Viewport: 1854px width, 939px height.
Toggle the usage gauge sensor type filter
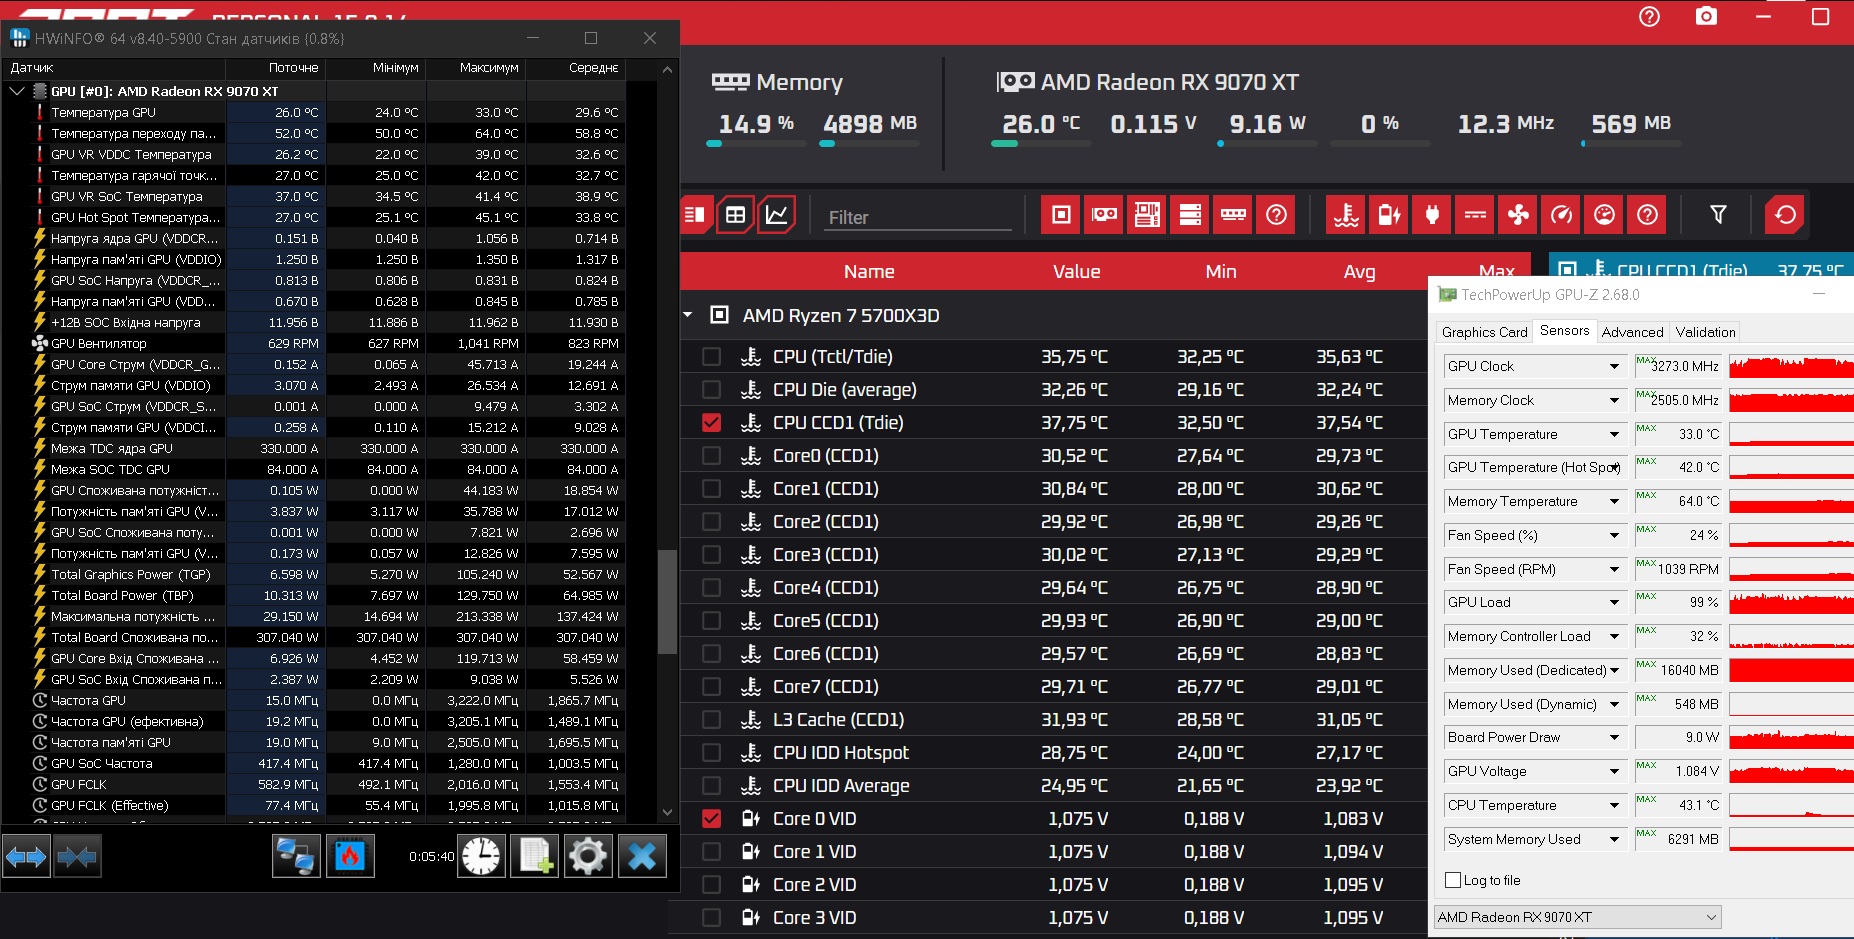(x=1604, y=214)
